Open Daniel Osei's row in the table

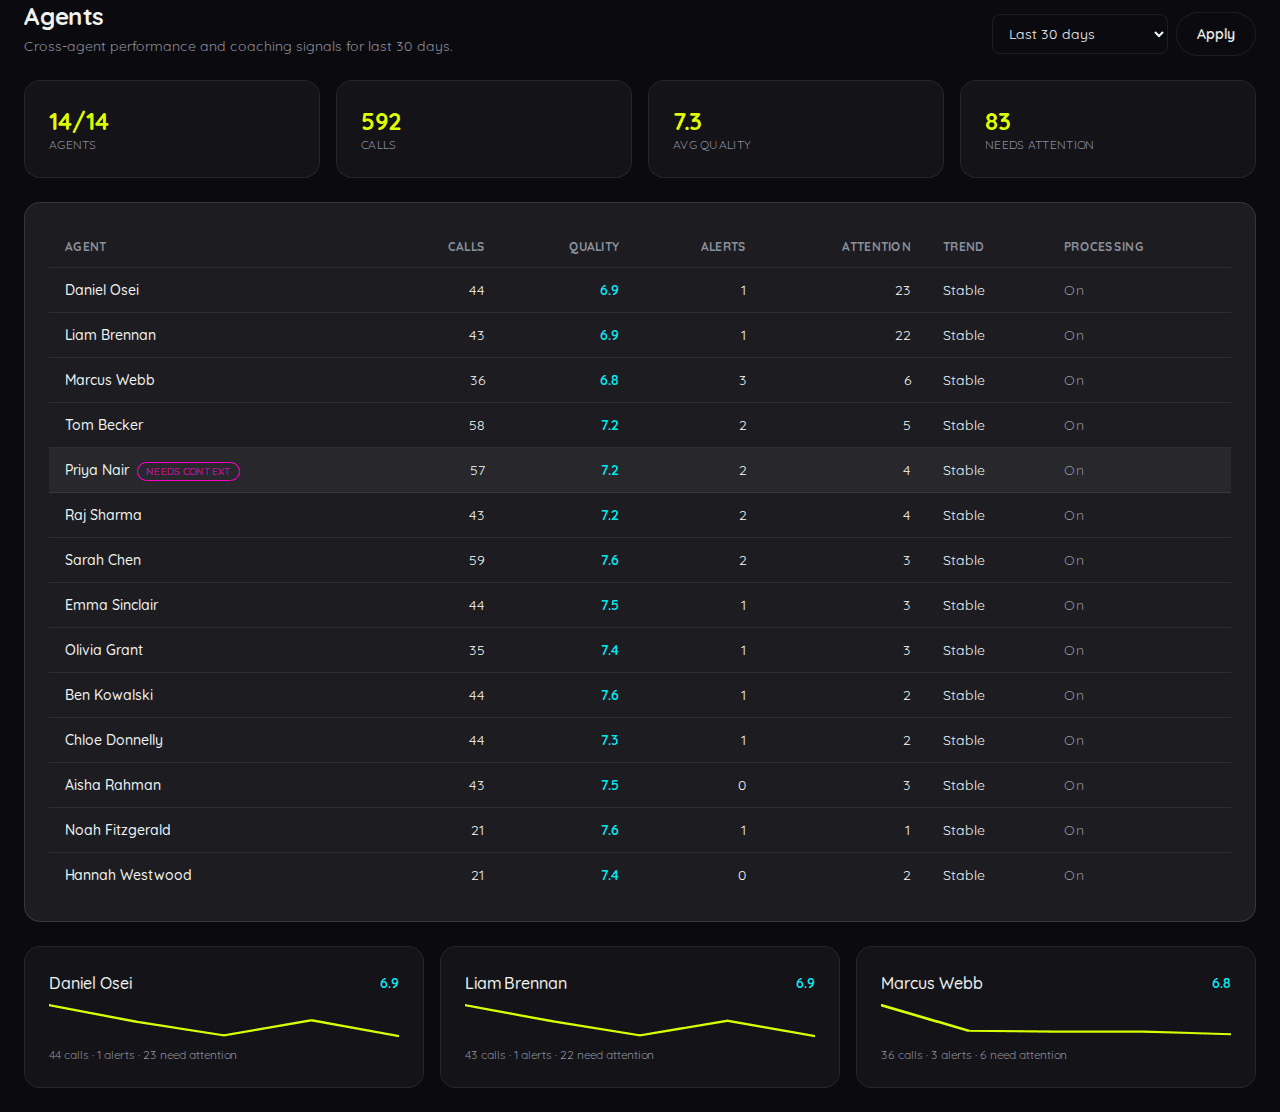(x=640, y=290)
